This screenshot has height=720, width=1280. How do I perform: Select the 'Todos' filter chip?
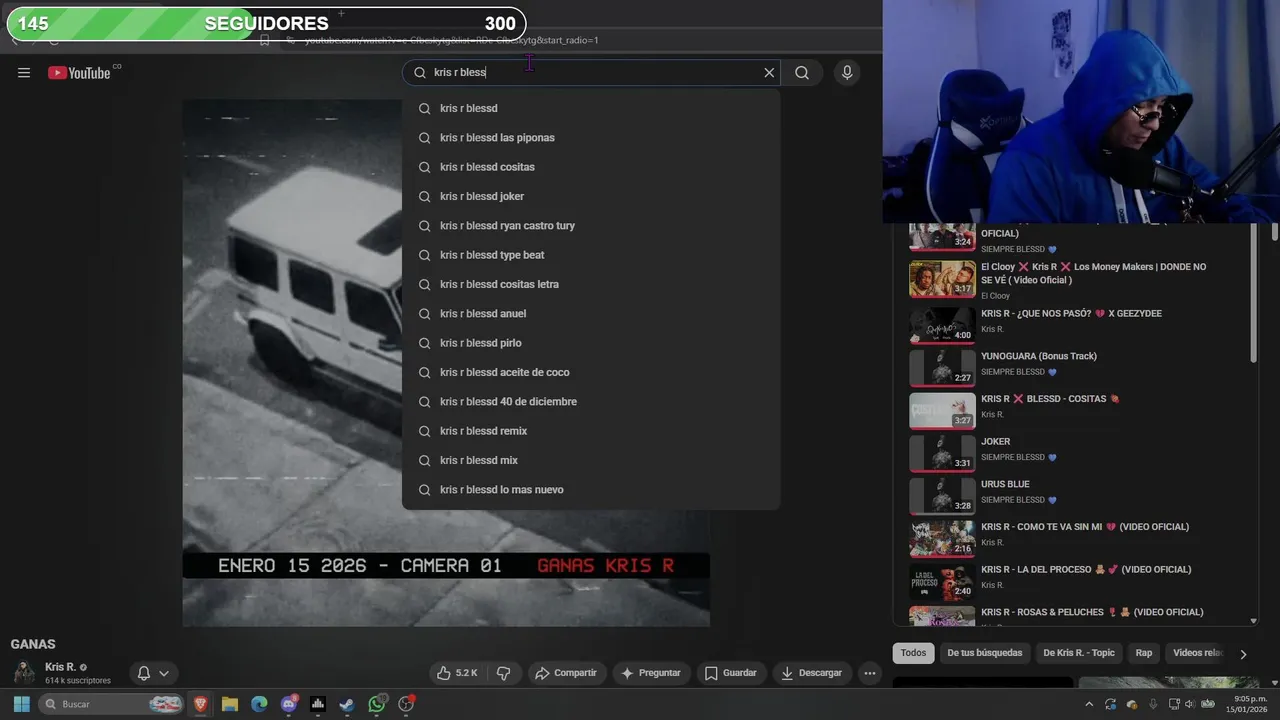[913, 653]
